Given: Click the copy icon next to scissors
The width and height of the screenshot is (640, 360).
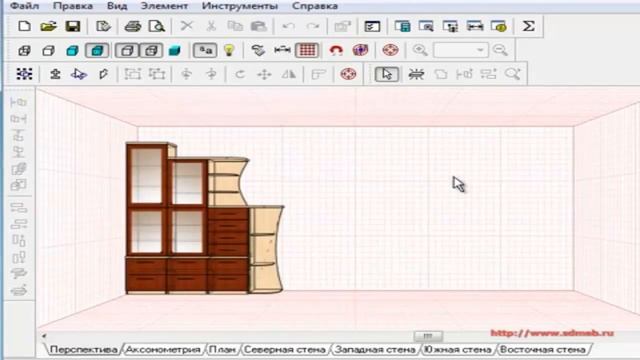Looking at the screenshot, I should 235,27.
